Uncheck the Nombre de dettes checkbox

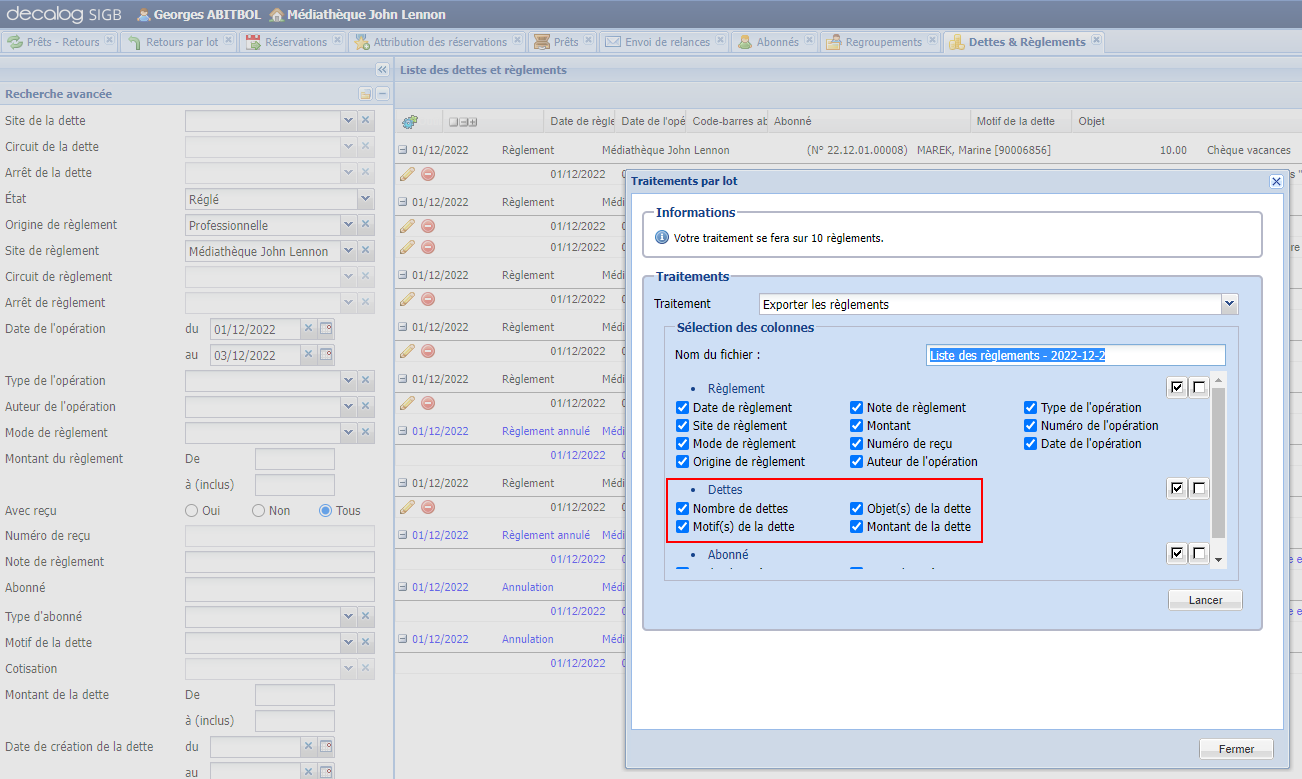[683, 509]
